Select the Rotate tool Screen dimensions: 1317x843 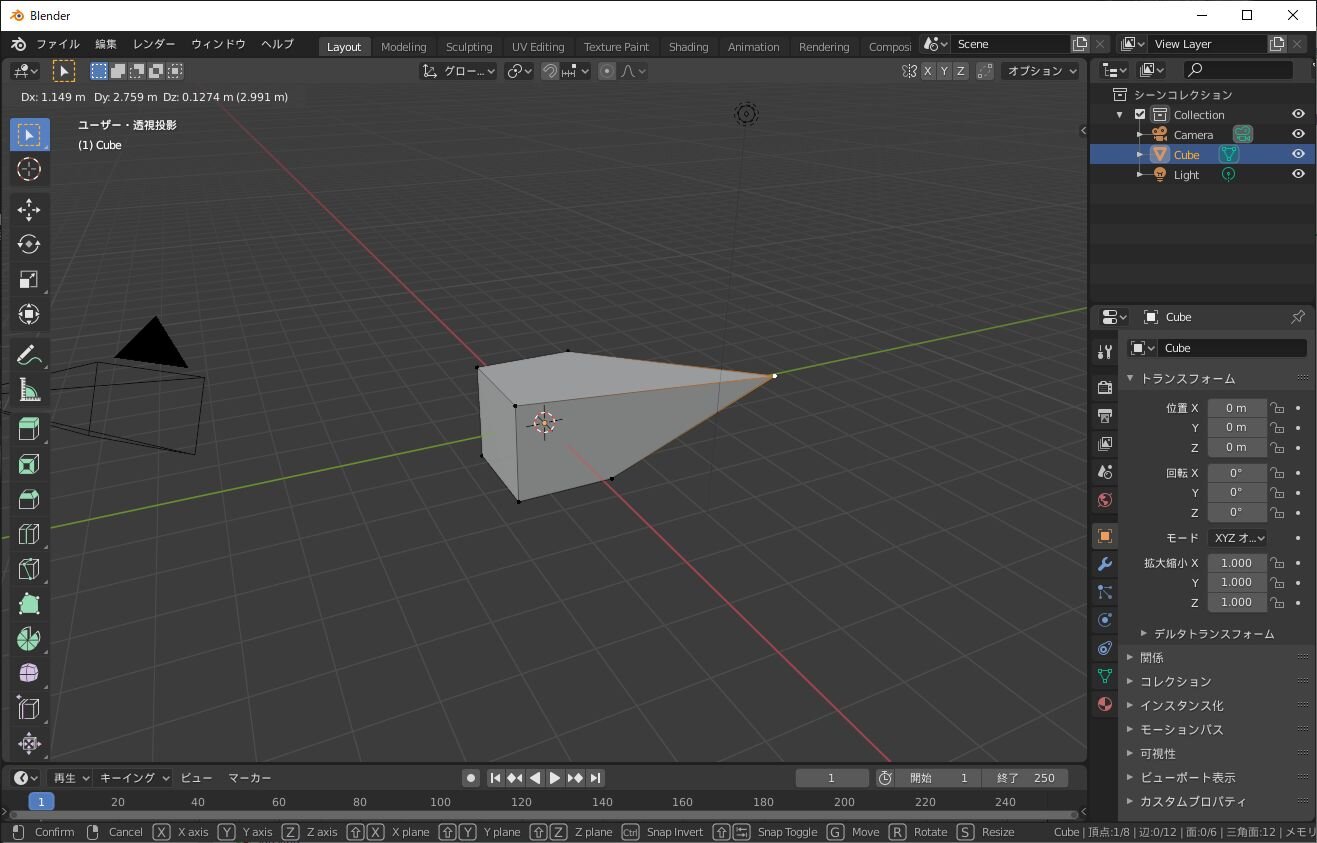tap(29, 244)
